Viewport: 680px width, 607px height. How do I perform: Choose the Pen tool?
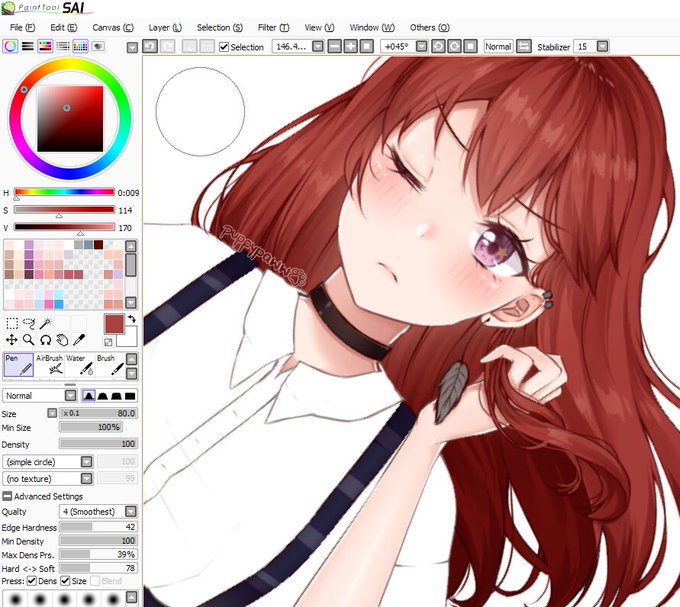(x=19, y=365)
